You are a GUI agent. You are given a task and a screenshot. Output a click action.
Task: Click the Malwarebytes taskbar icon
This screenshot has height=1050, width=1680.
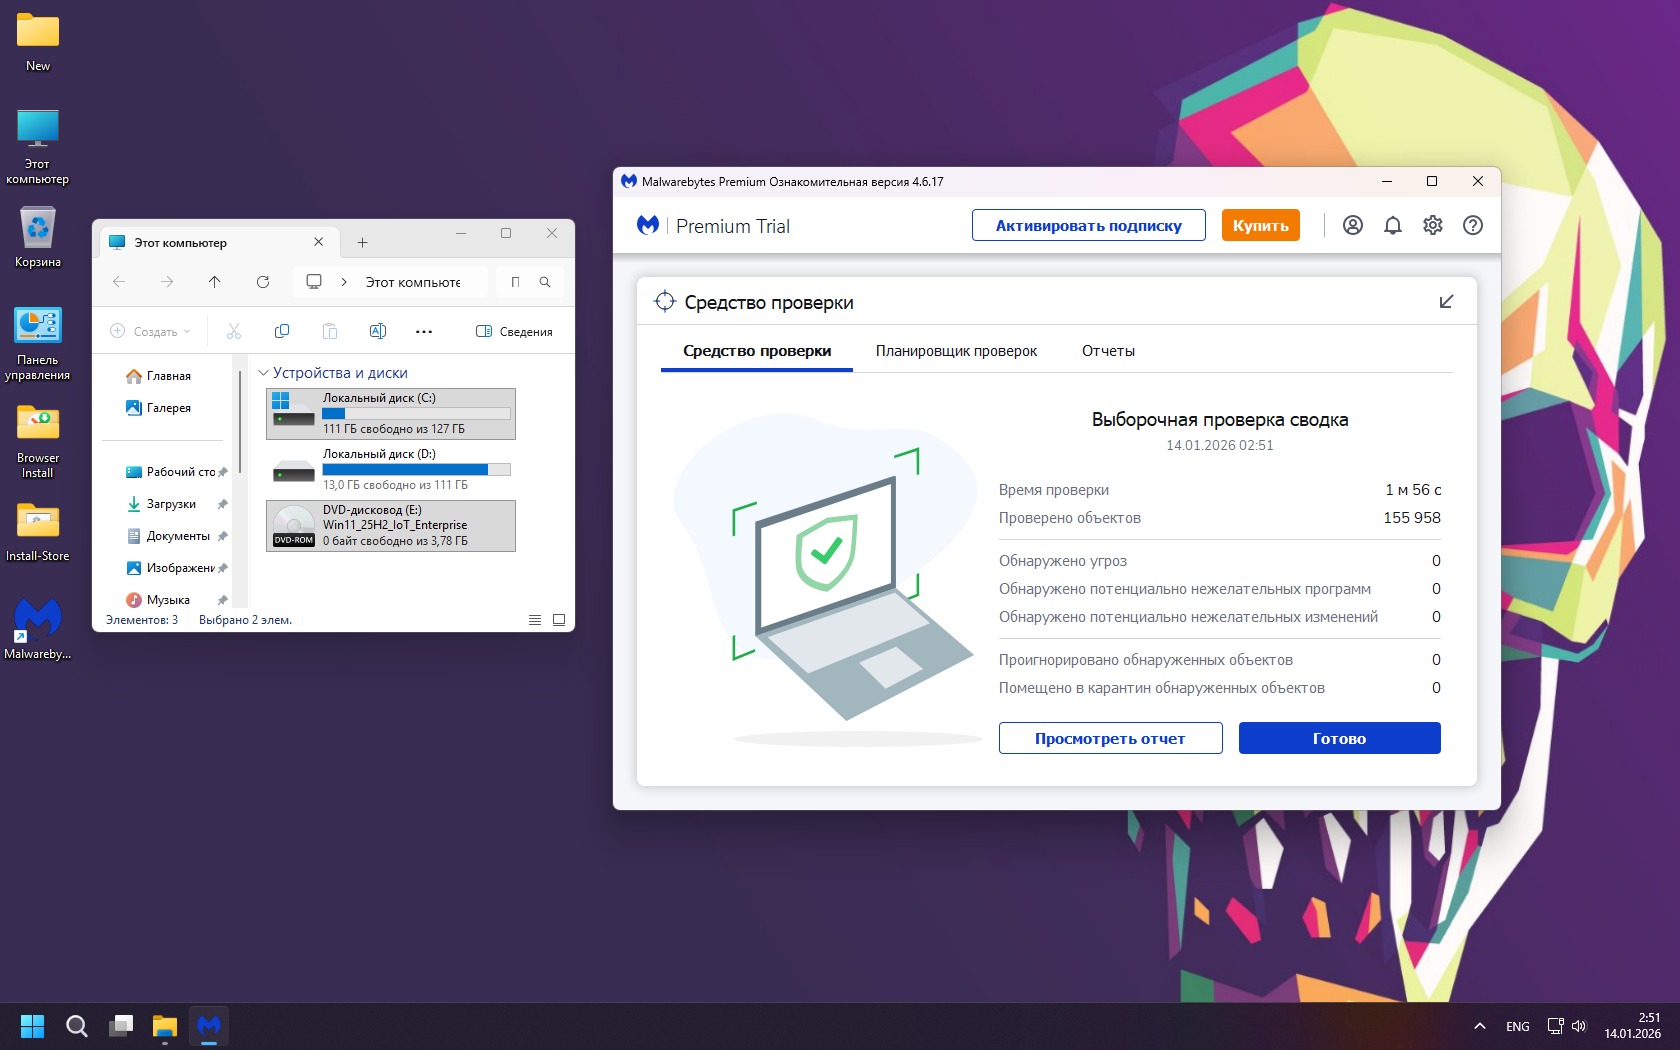(x=209, y=1026)
